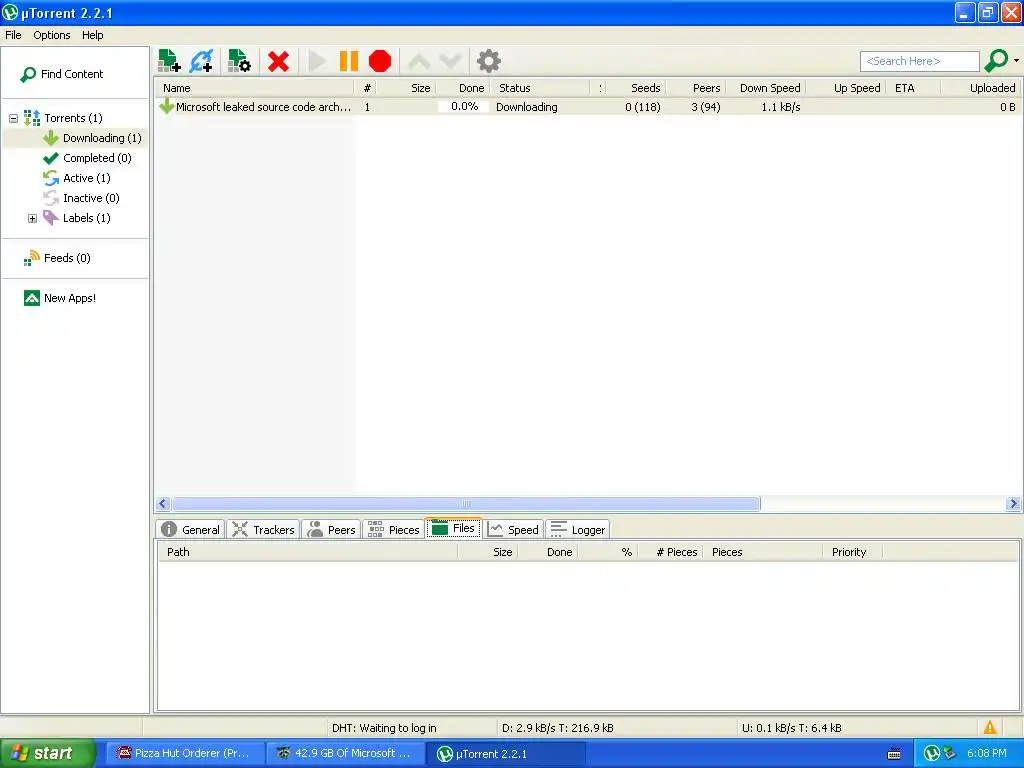Expand the Labels tree node
The height and width of the screenshot is (768, 1024).
coord(32,218)
